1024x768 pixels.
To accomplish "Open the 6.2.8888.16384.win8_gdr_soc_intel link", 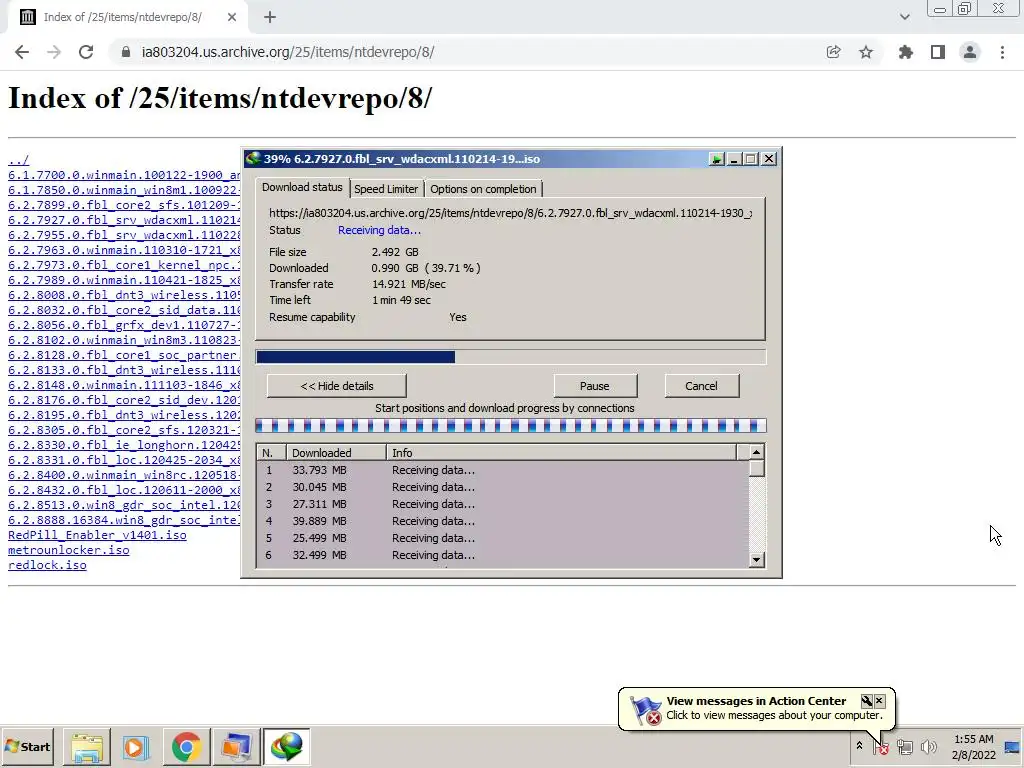I will 124,520.
